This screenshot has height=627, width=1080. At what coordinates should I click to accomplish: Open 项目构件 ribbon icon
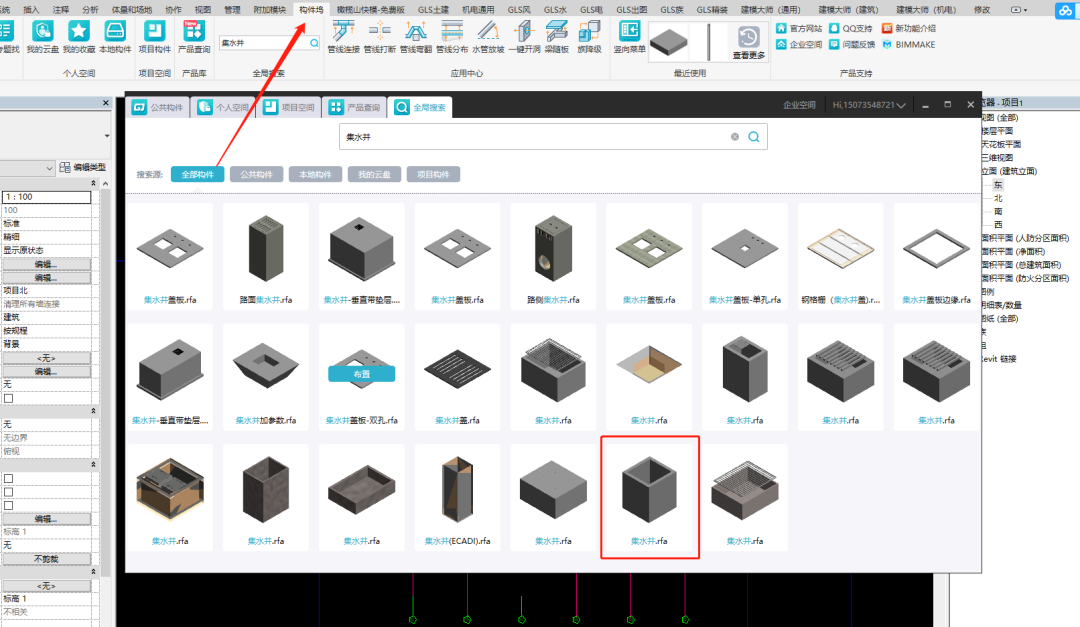pos(154,37)
